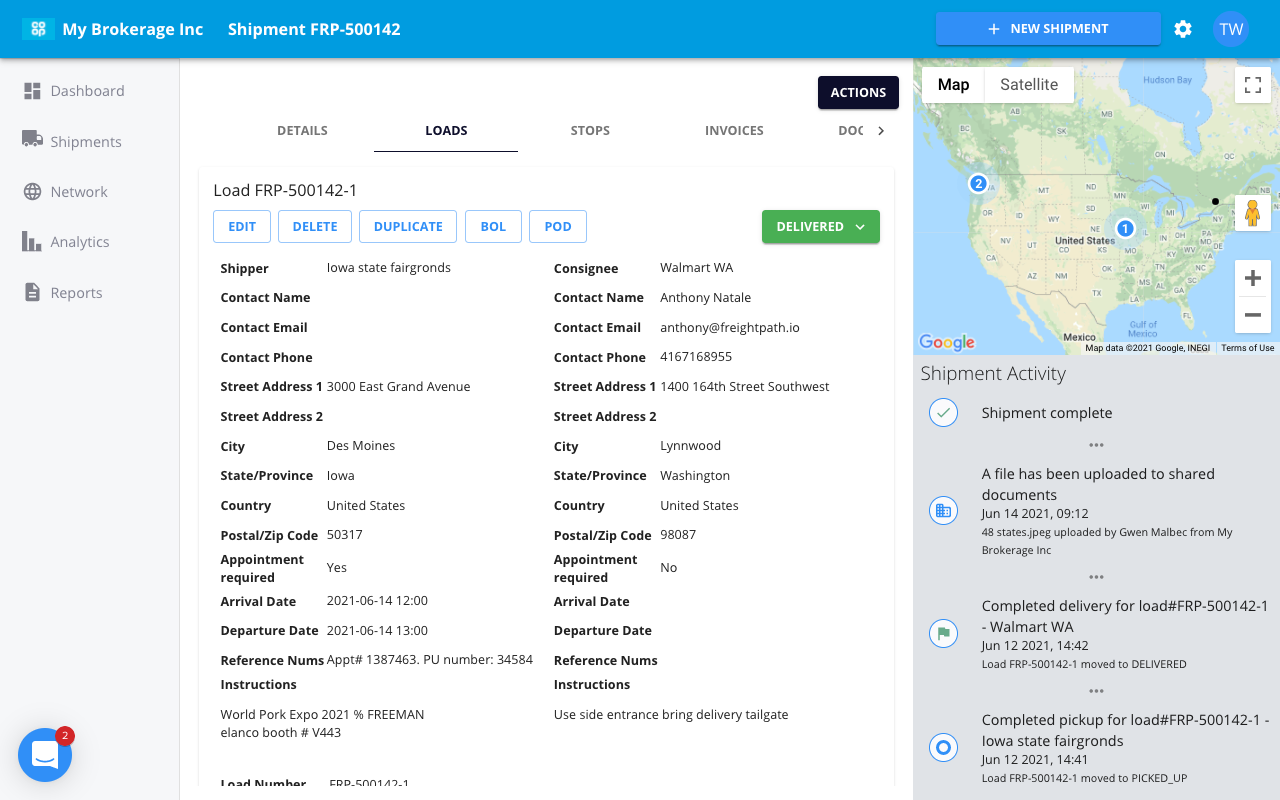Click the My Brokerage Inc logo
1280x800 pixels.
click(38, 29)
